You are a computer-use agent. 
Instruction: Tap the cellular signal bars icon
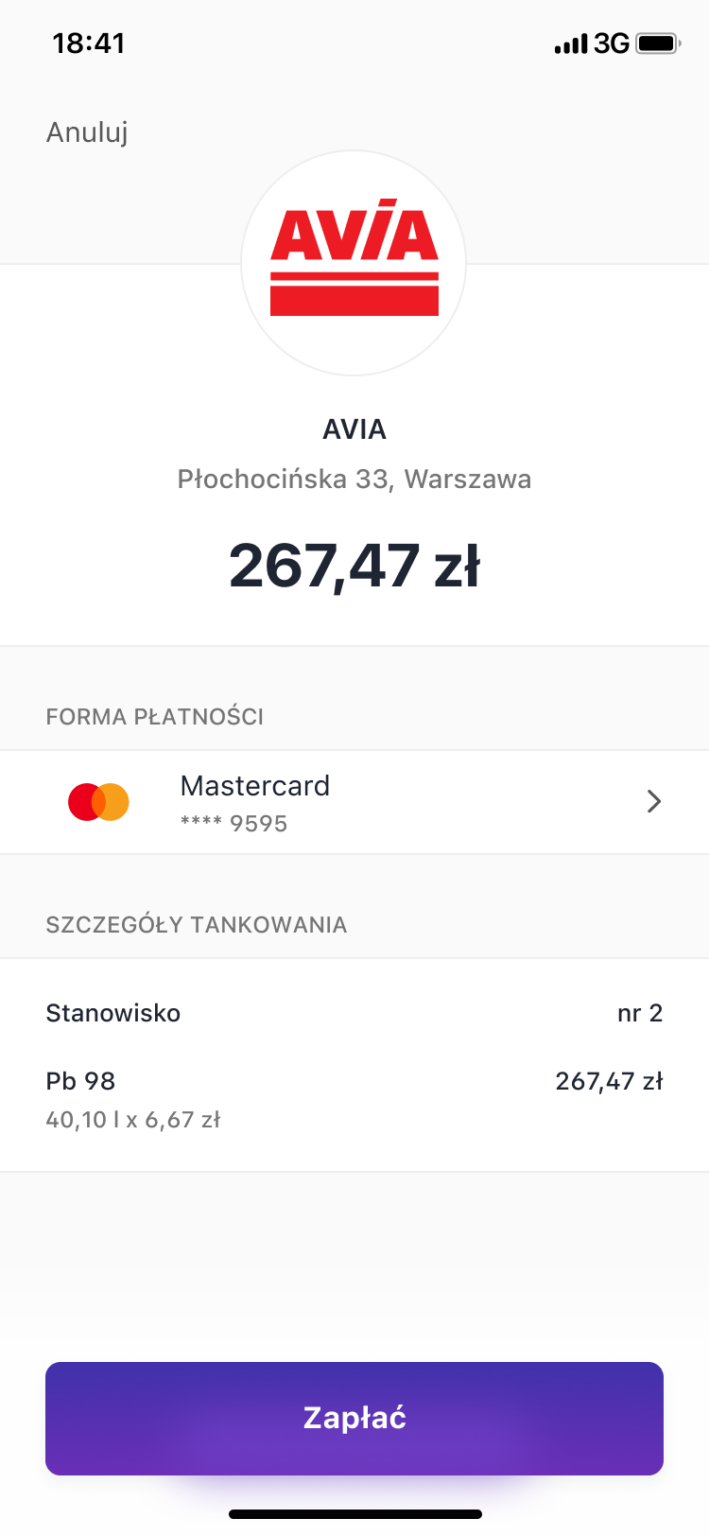pos(570,44)
